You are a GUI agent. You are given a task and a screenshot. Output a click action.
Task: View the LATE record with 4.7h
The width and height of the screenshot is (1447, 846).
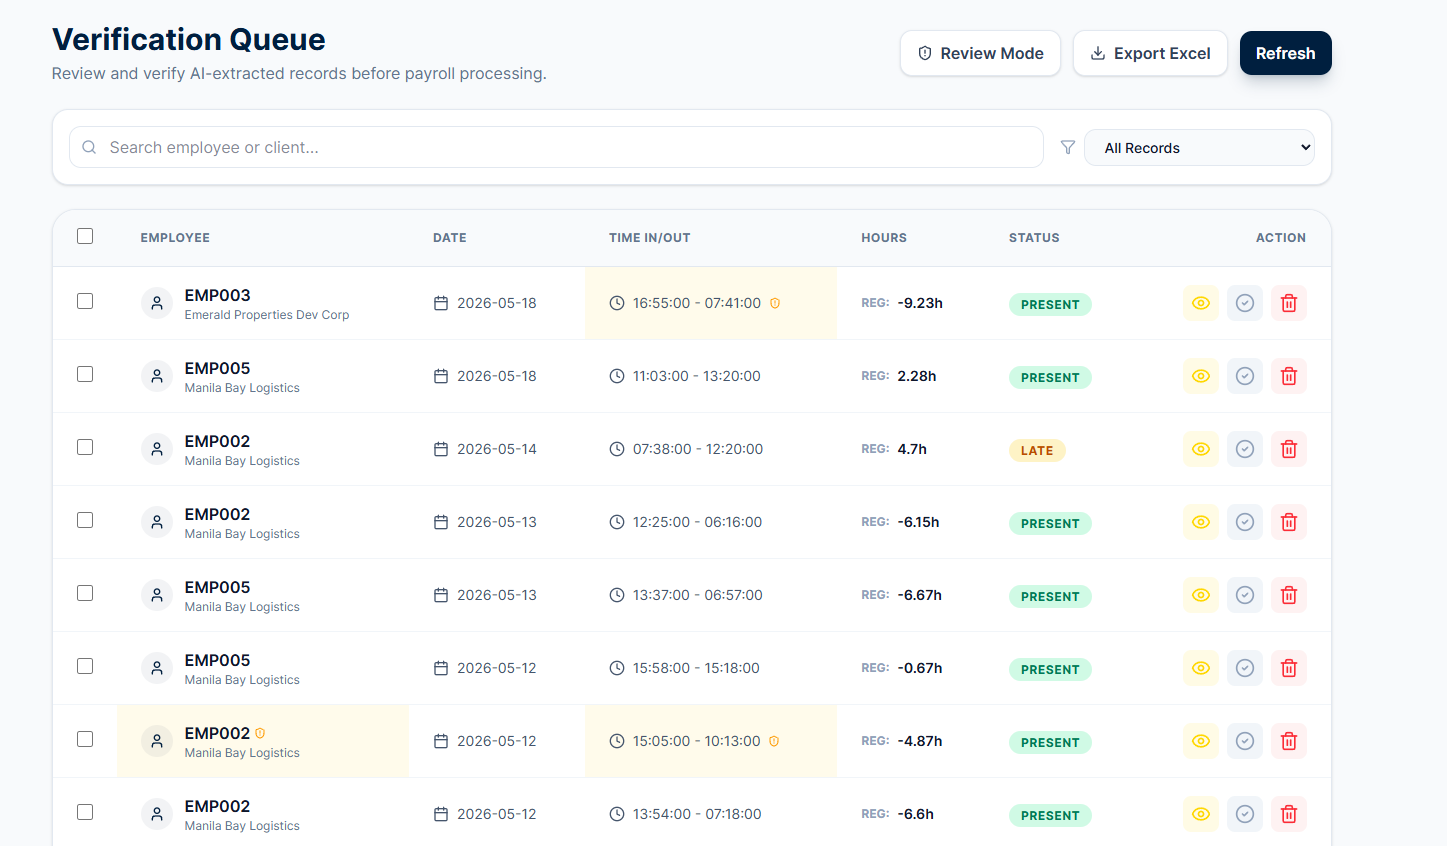tap(1201, 449)
